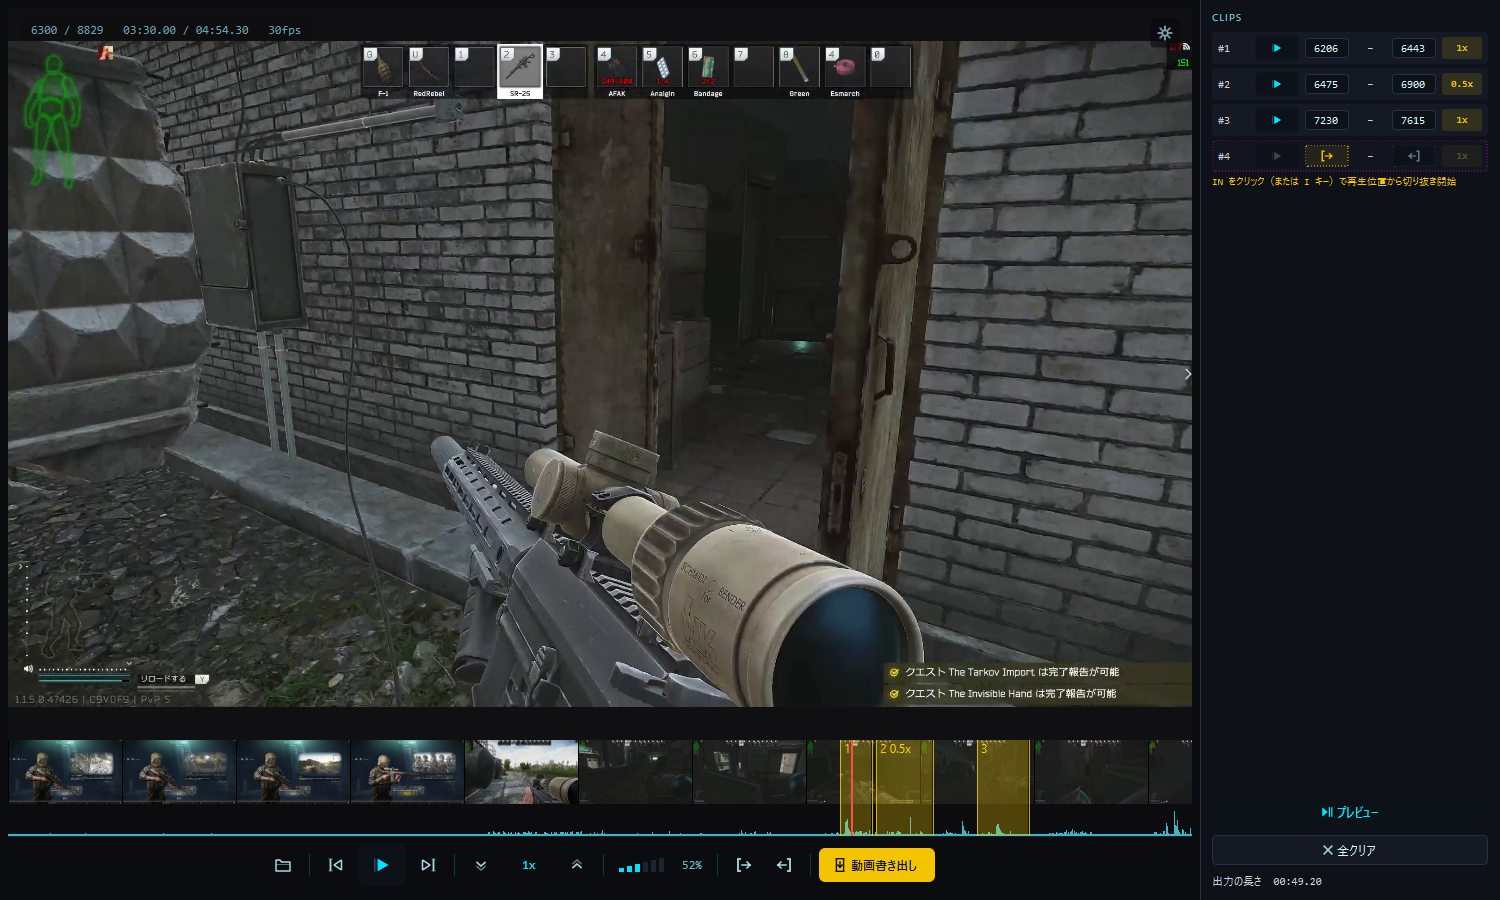The height and width of the screenshot is (900, 1500).
Task: Select clip region 3 on the timeline
Action: pyautogui.click(x=1003, y=786)
